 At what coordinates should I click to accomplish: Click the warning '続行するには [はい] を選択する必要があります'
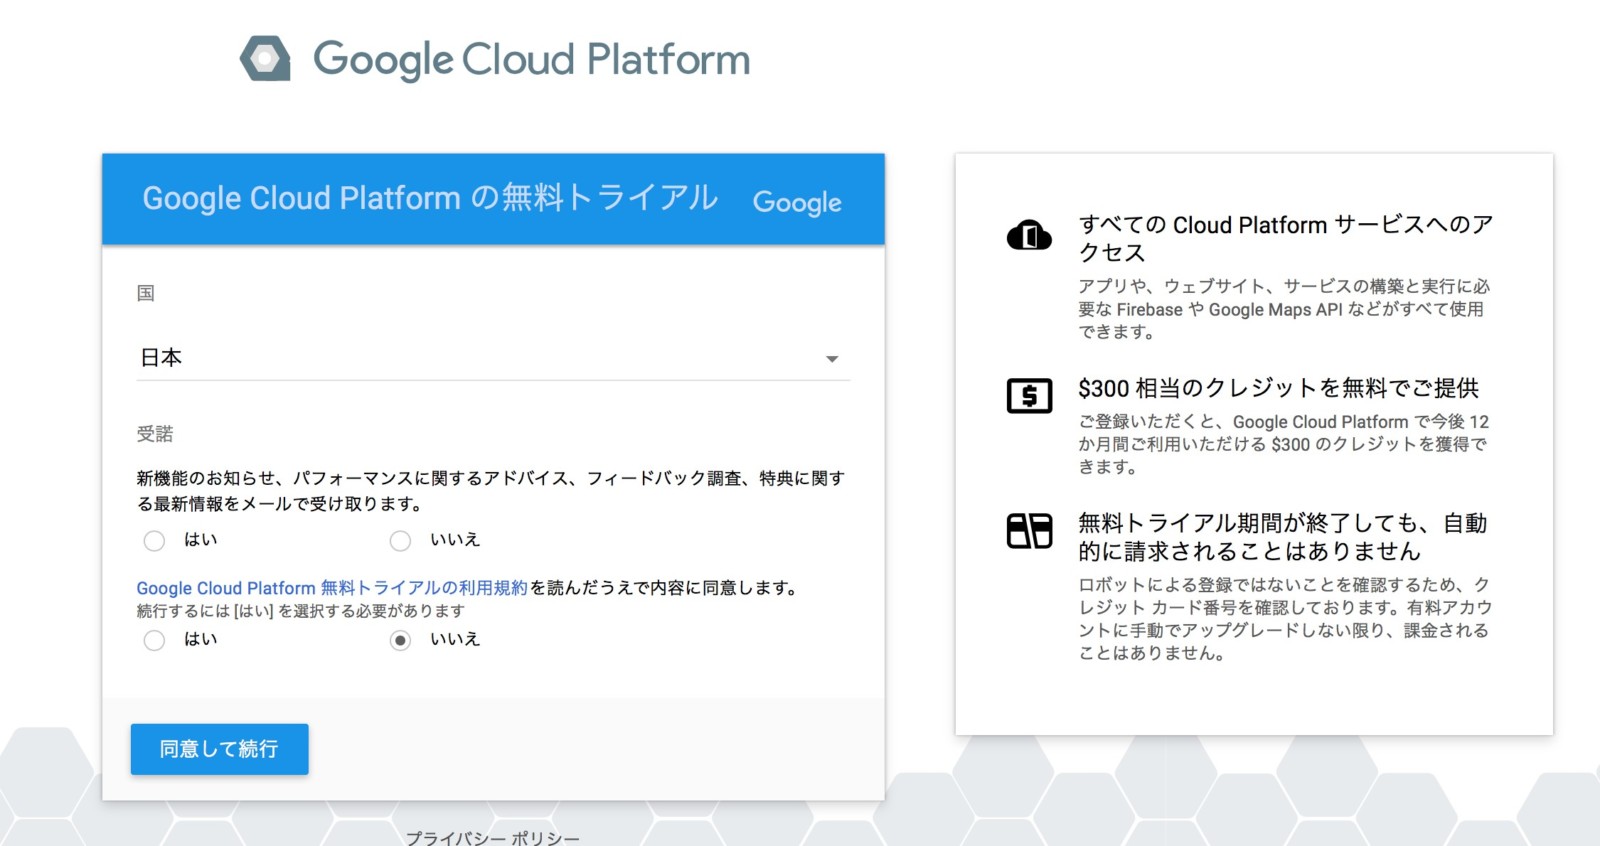point(301,611)
